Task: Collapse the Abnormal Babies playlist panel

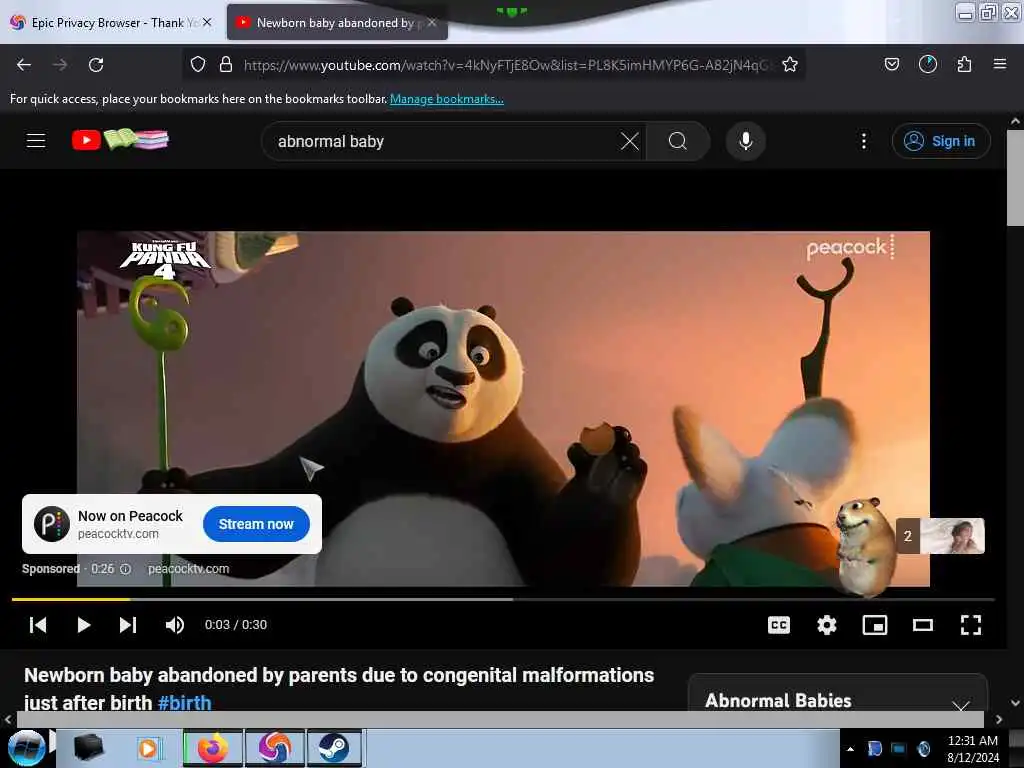Action: click(960, 705)
